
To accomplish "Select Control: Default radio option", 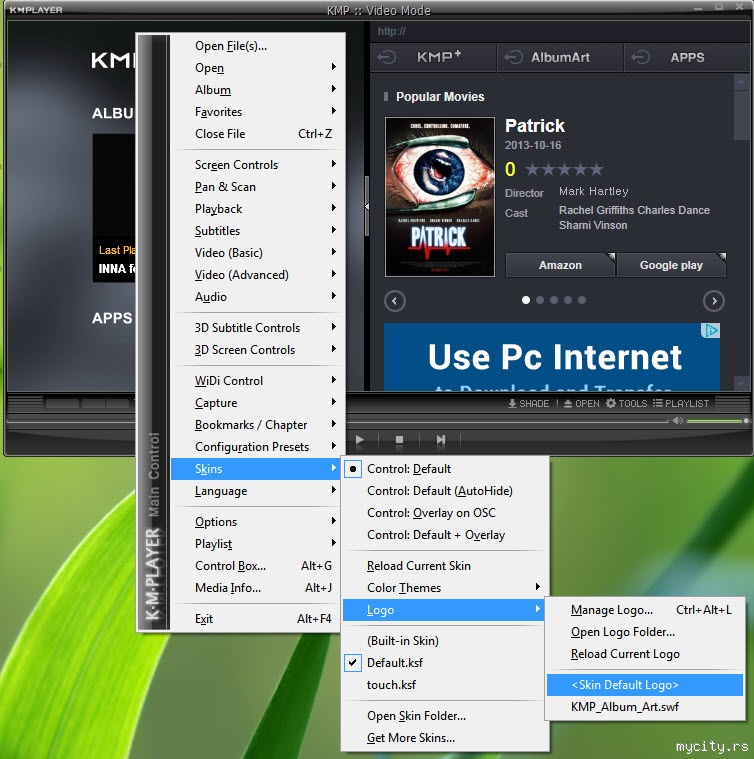I will coord(445,469).
